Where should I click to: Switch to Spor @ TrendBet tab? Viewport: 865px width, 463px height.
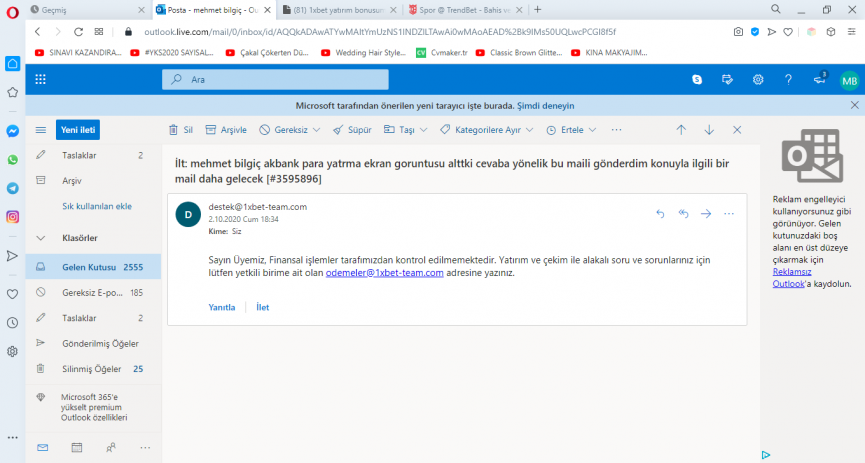pyautogui.click(x=465, y=10)
